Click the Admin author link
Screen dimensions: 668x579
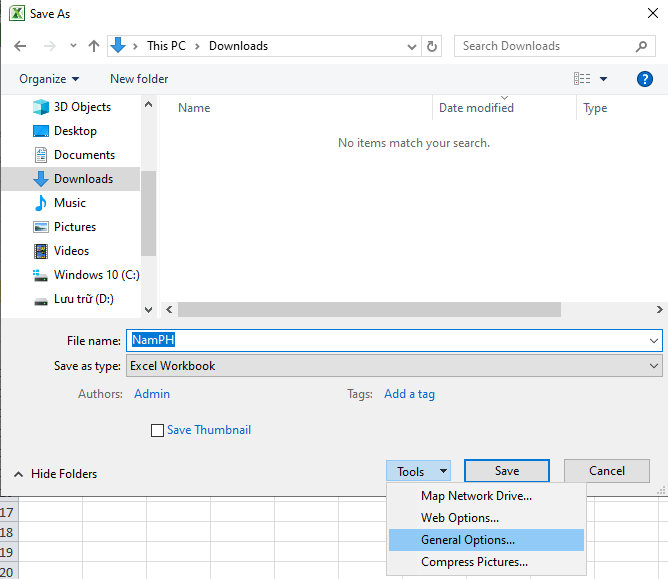152,394
